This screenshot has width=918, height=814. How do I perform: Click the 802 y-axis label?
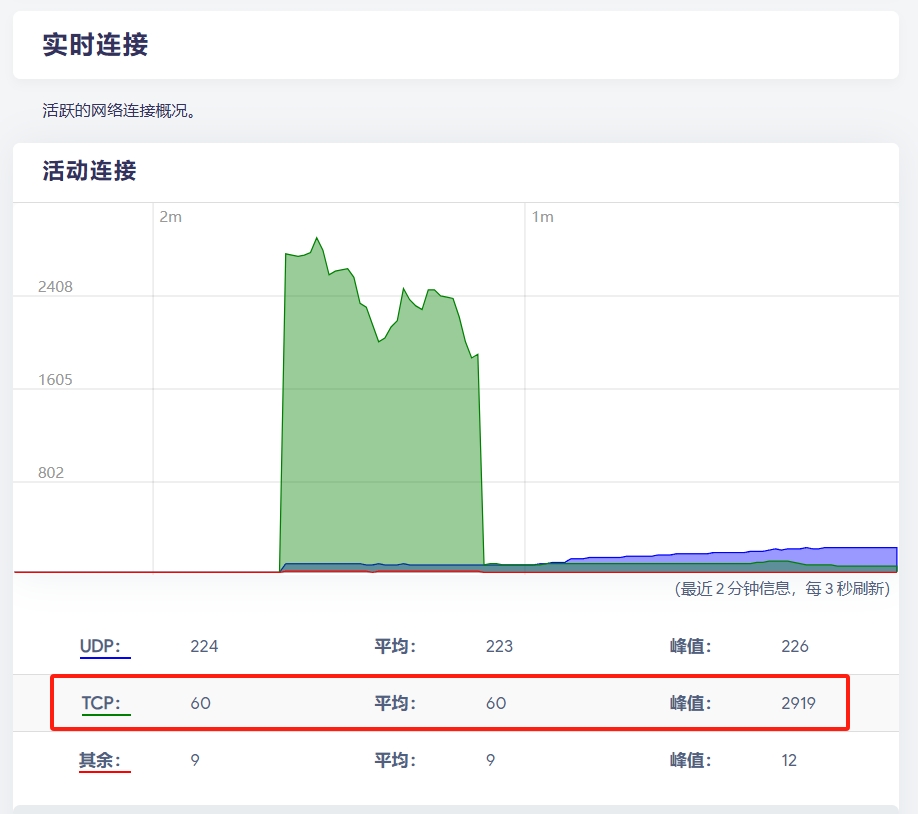(50, 473)
